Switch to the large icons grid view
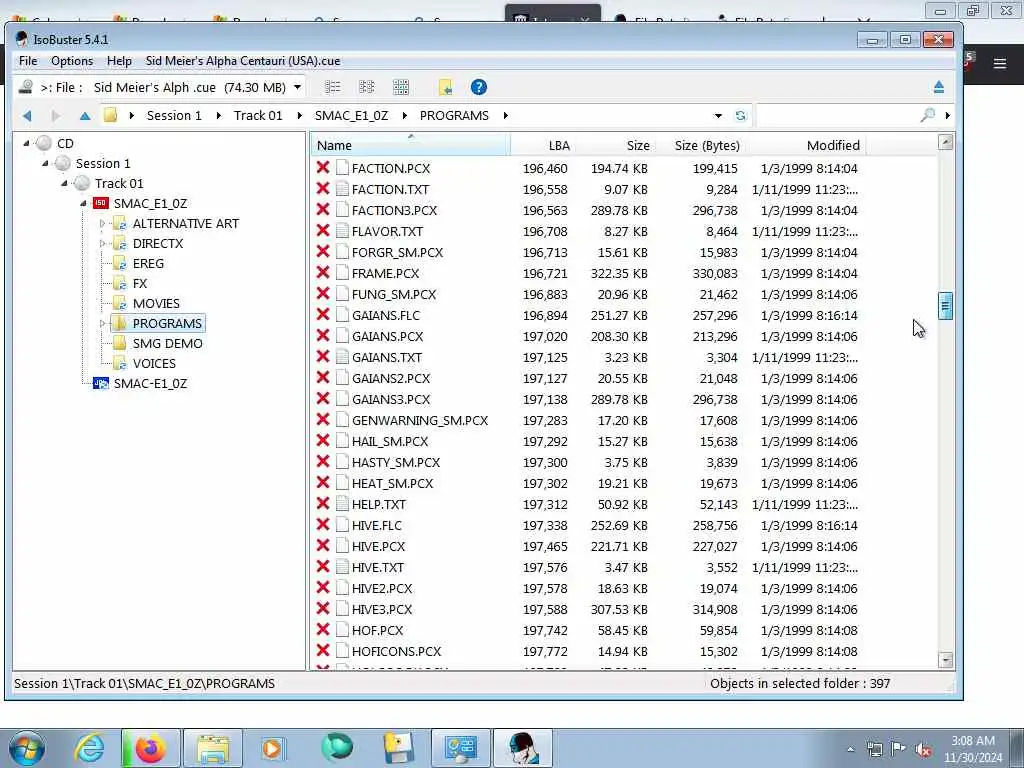The width and height of the screenshot is (1024, 768). coord(401,87)
